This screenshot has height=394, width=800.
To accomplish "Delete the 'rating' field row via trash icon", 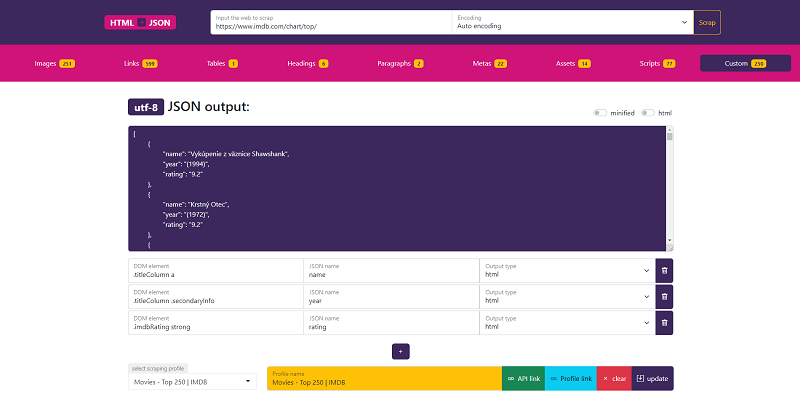I will coord(664,323).
